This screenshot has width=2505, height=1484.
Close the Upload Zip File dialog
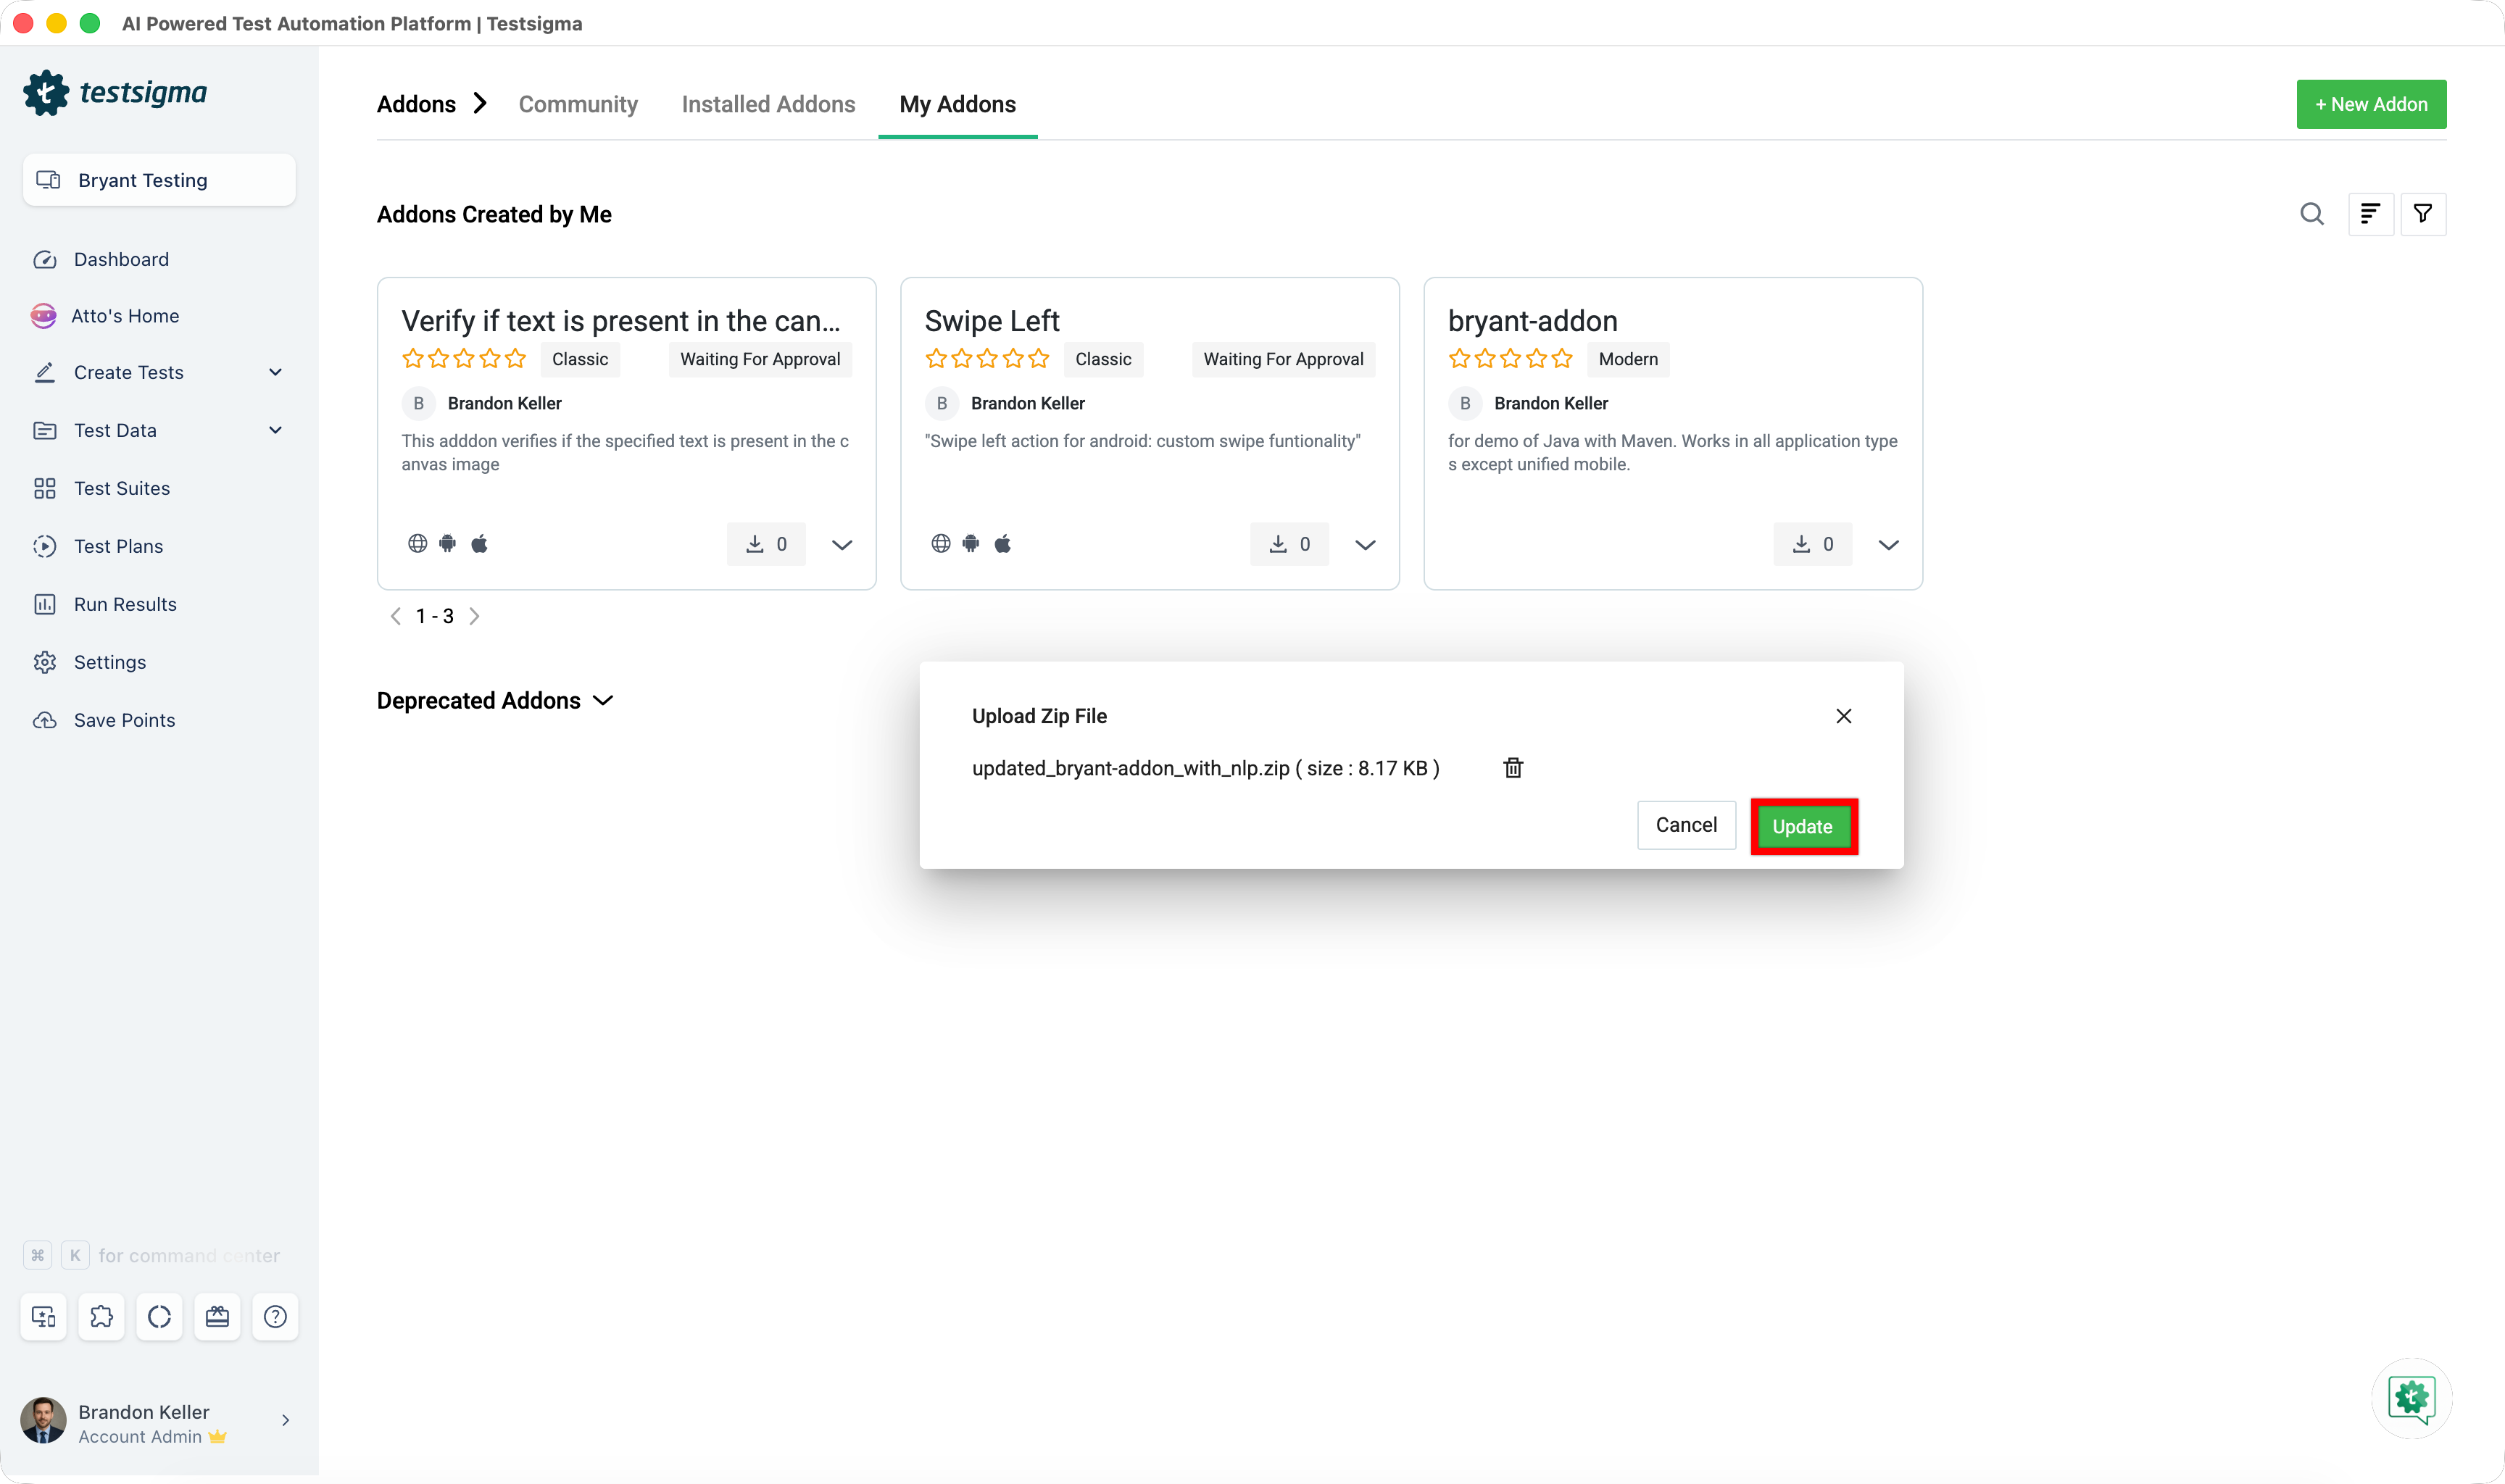click(1844, 716)
